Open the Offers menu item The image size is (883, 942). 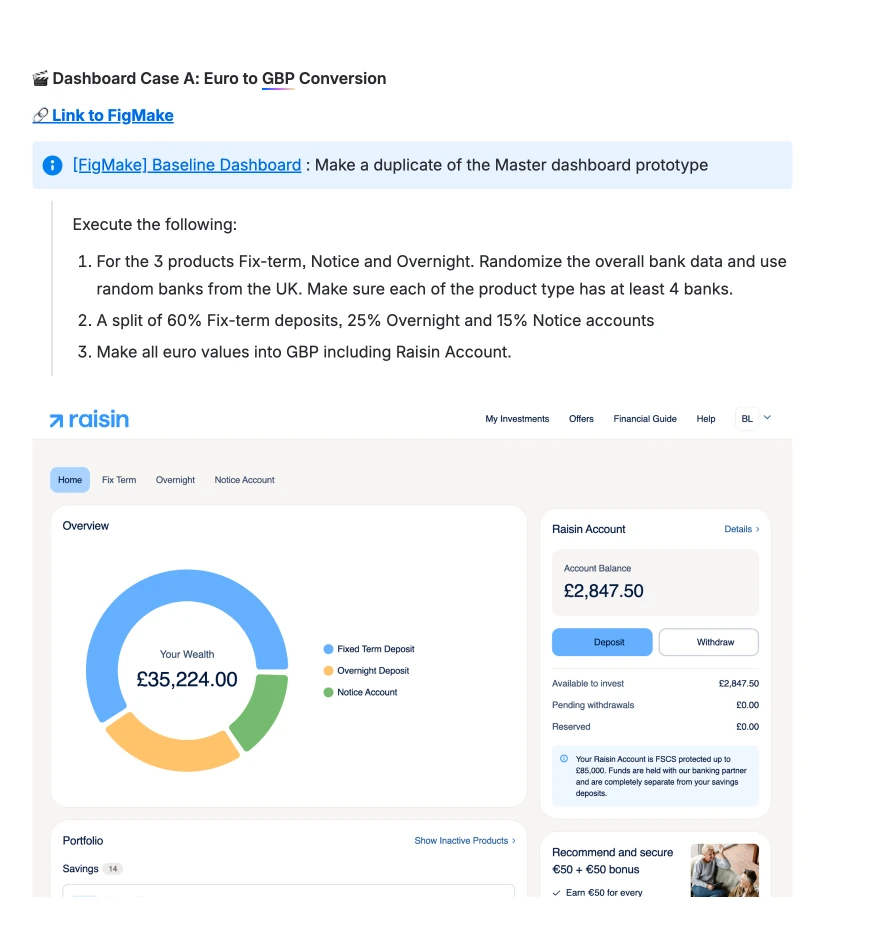pyautogui.click(x=581, y=419)
